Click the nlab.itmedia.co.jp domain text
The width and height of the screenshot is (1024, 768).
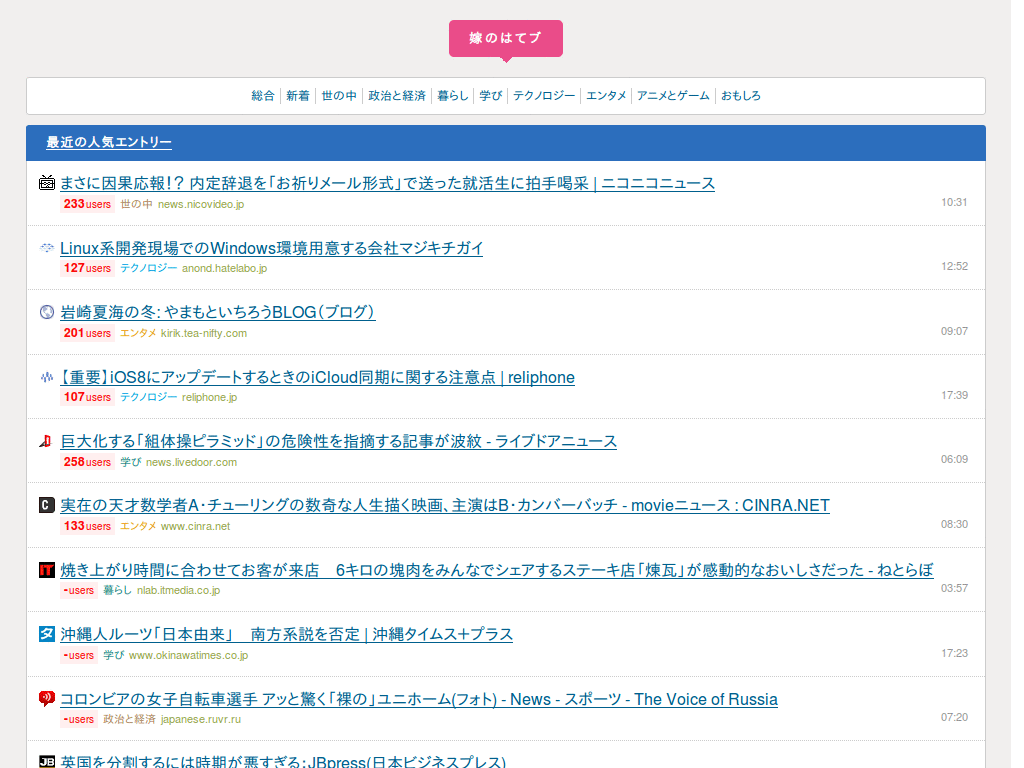pyautogui.click(x=178, y=590)
